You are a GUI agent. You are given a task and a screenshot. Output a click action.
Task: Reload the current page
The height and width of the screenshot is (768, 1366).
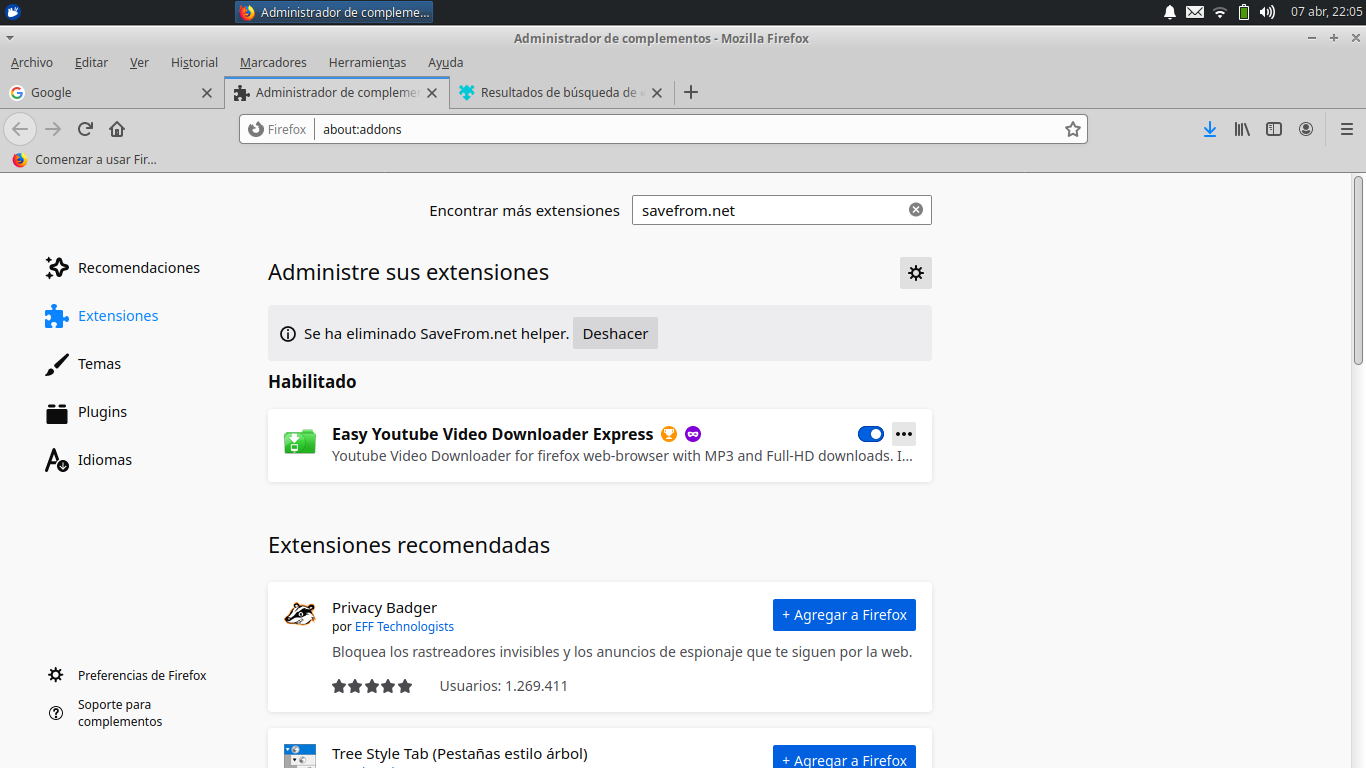click(x=85, y=129)
